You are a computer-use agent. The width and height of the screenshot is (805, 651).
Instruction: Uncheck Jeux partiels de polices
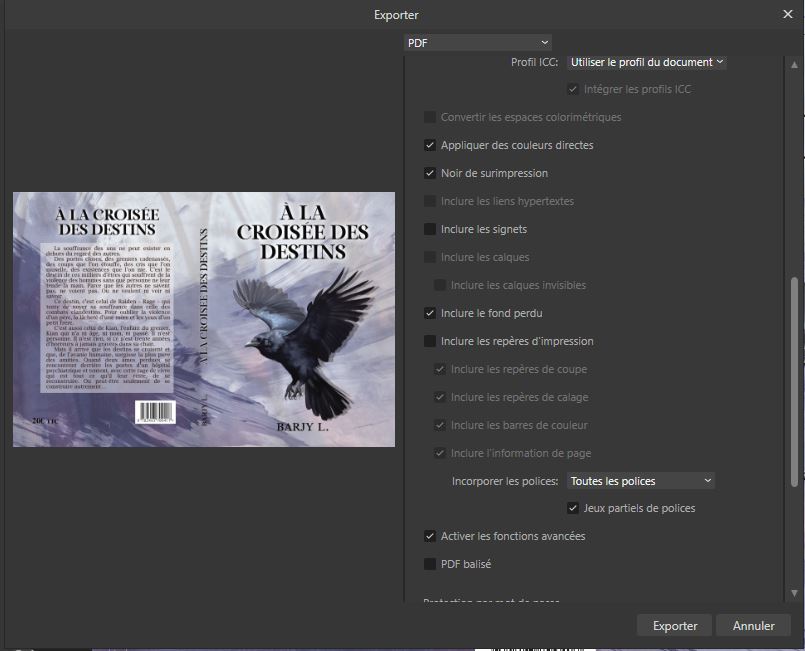pos(573,508)
